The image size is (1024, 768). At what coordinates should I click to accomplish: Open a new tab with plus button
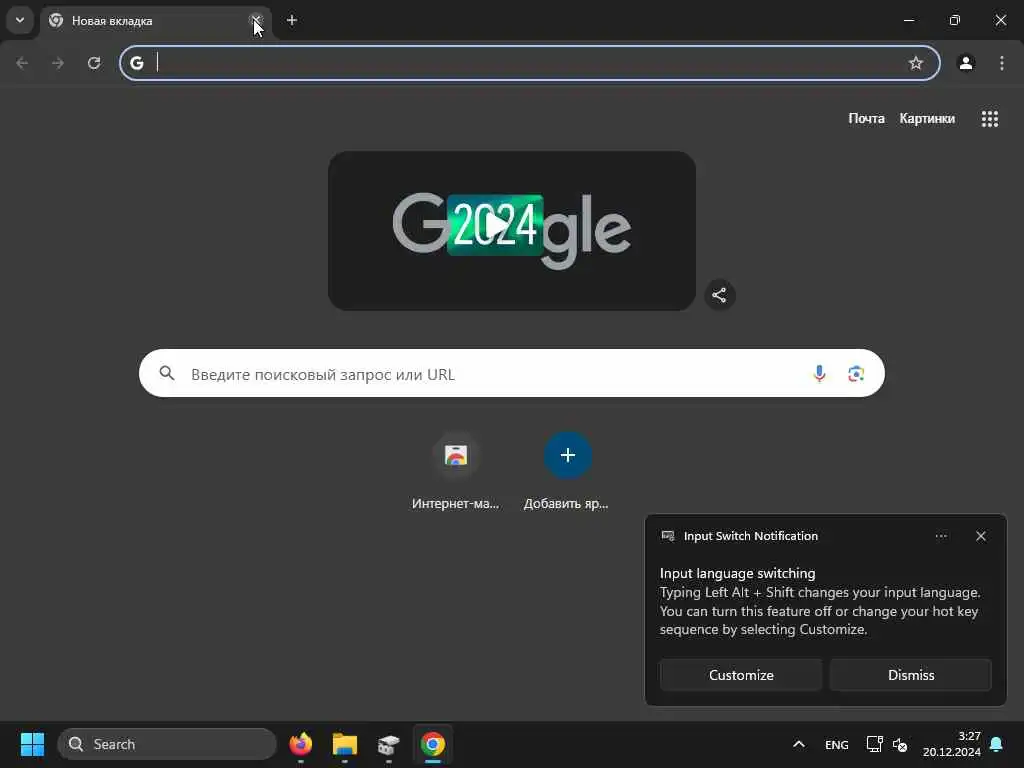(292, 21)
